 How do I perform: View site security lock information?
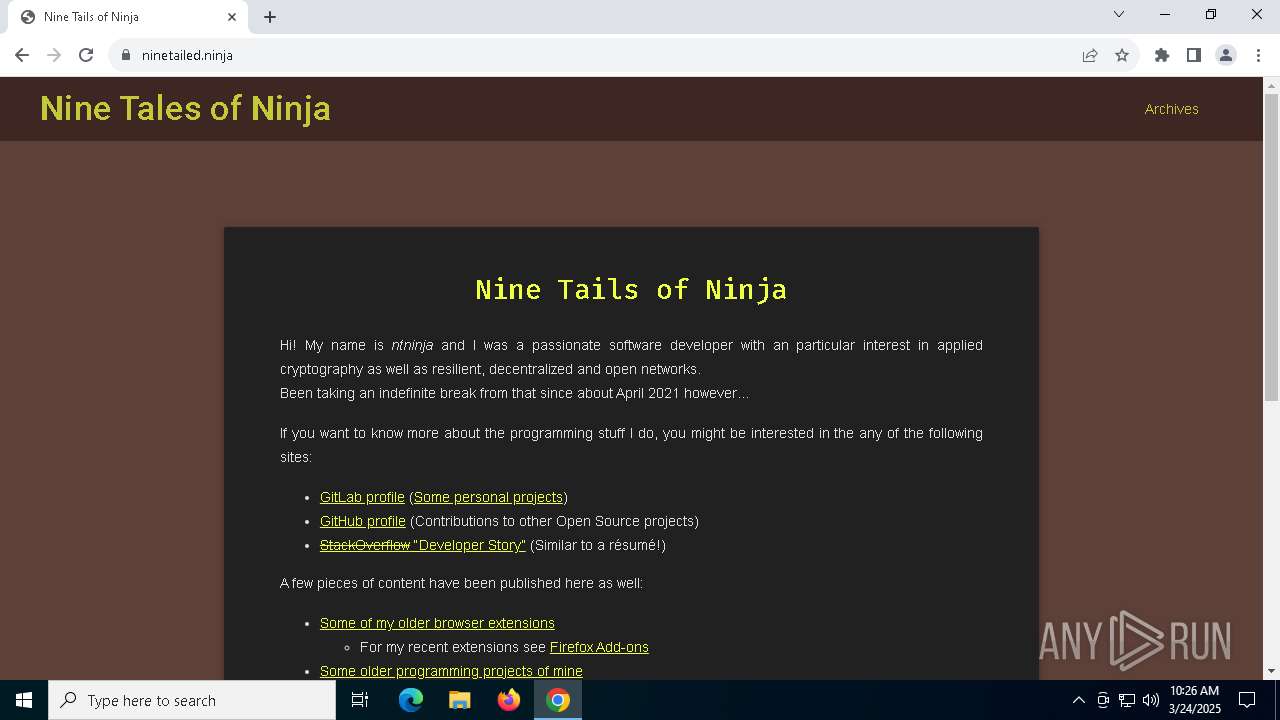[126, 55]
